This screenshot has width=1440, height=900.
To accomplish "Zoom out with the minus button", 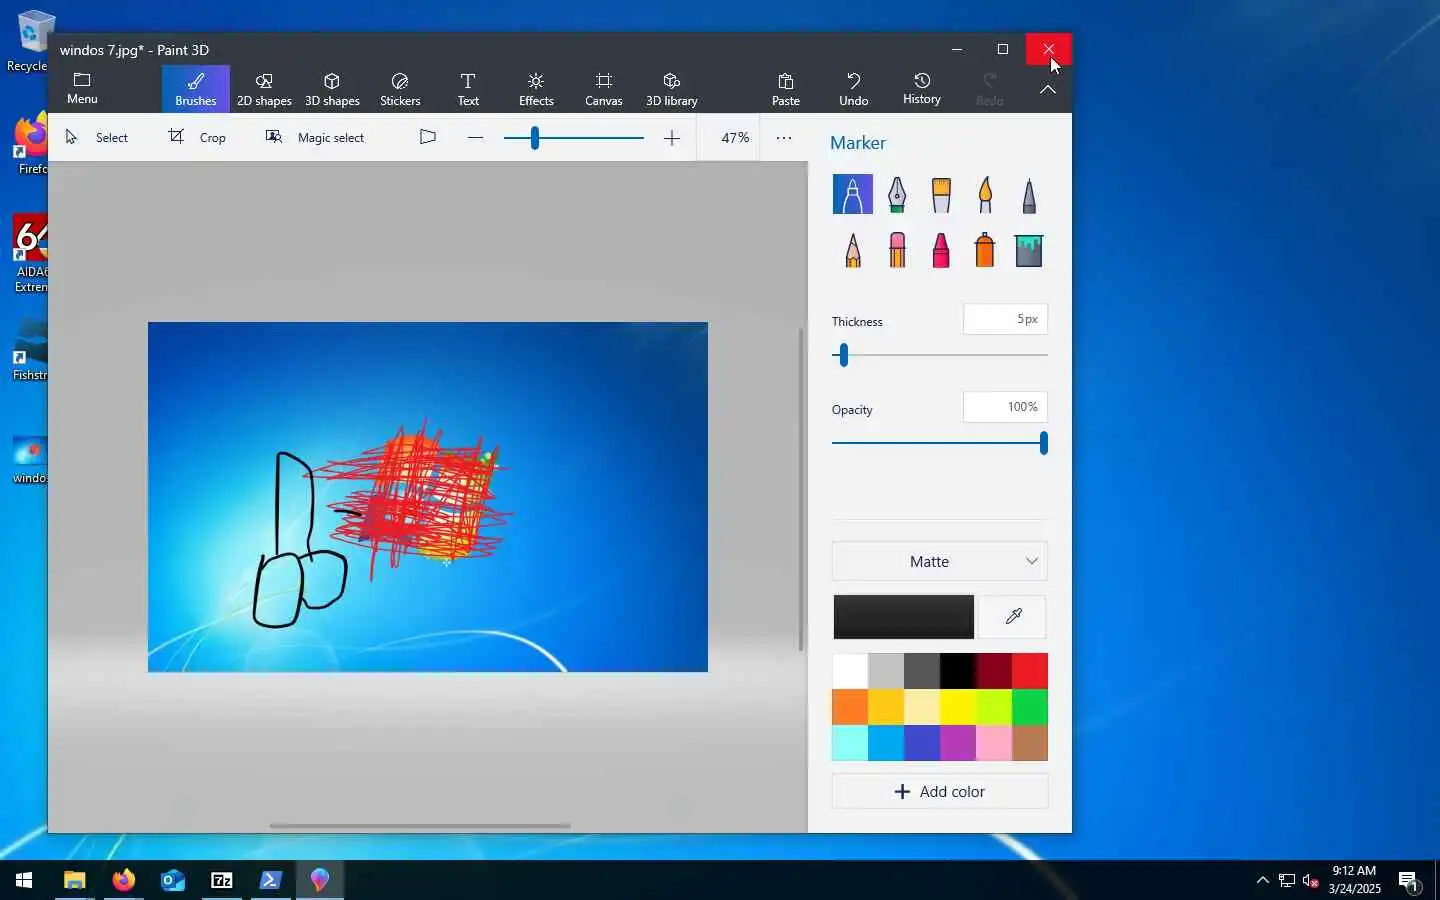I will click(476, 138).
